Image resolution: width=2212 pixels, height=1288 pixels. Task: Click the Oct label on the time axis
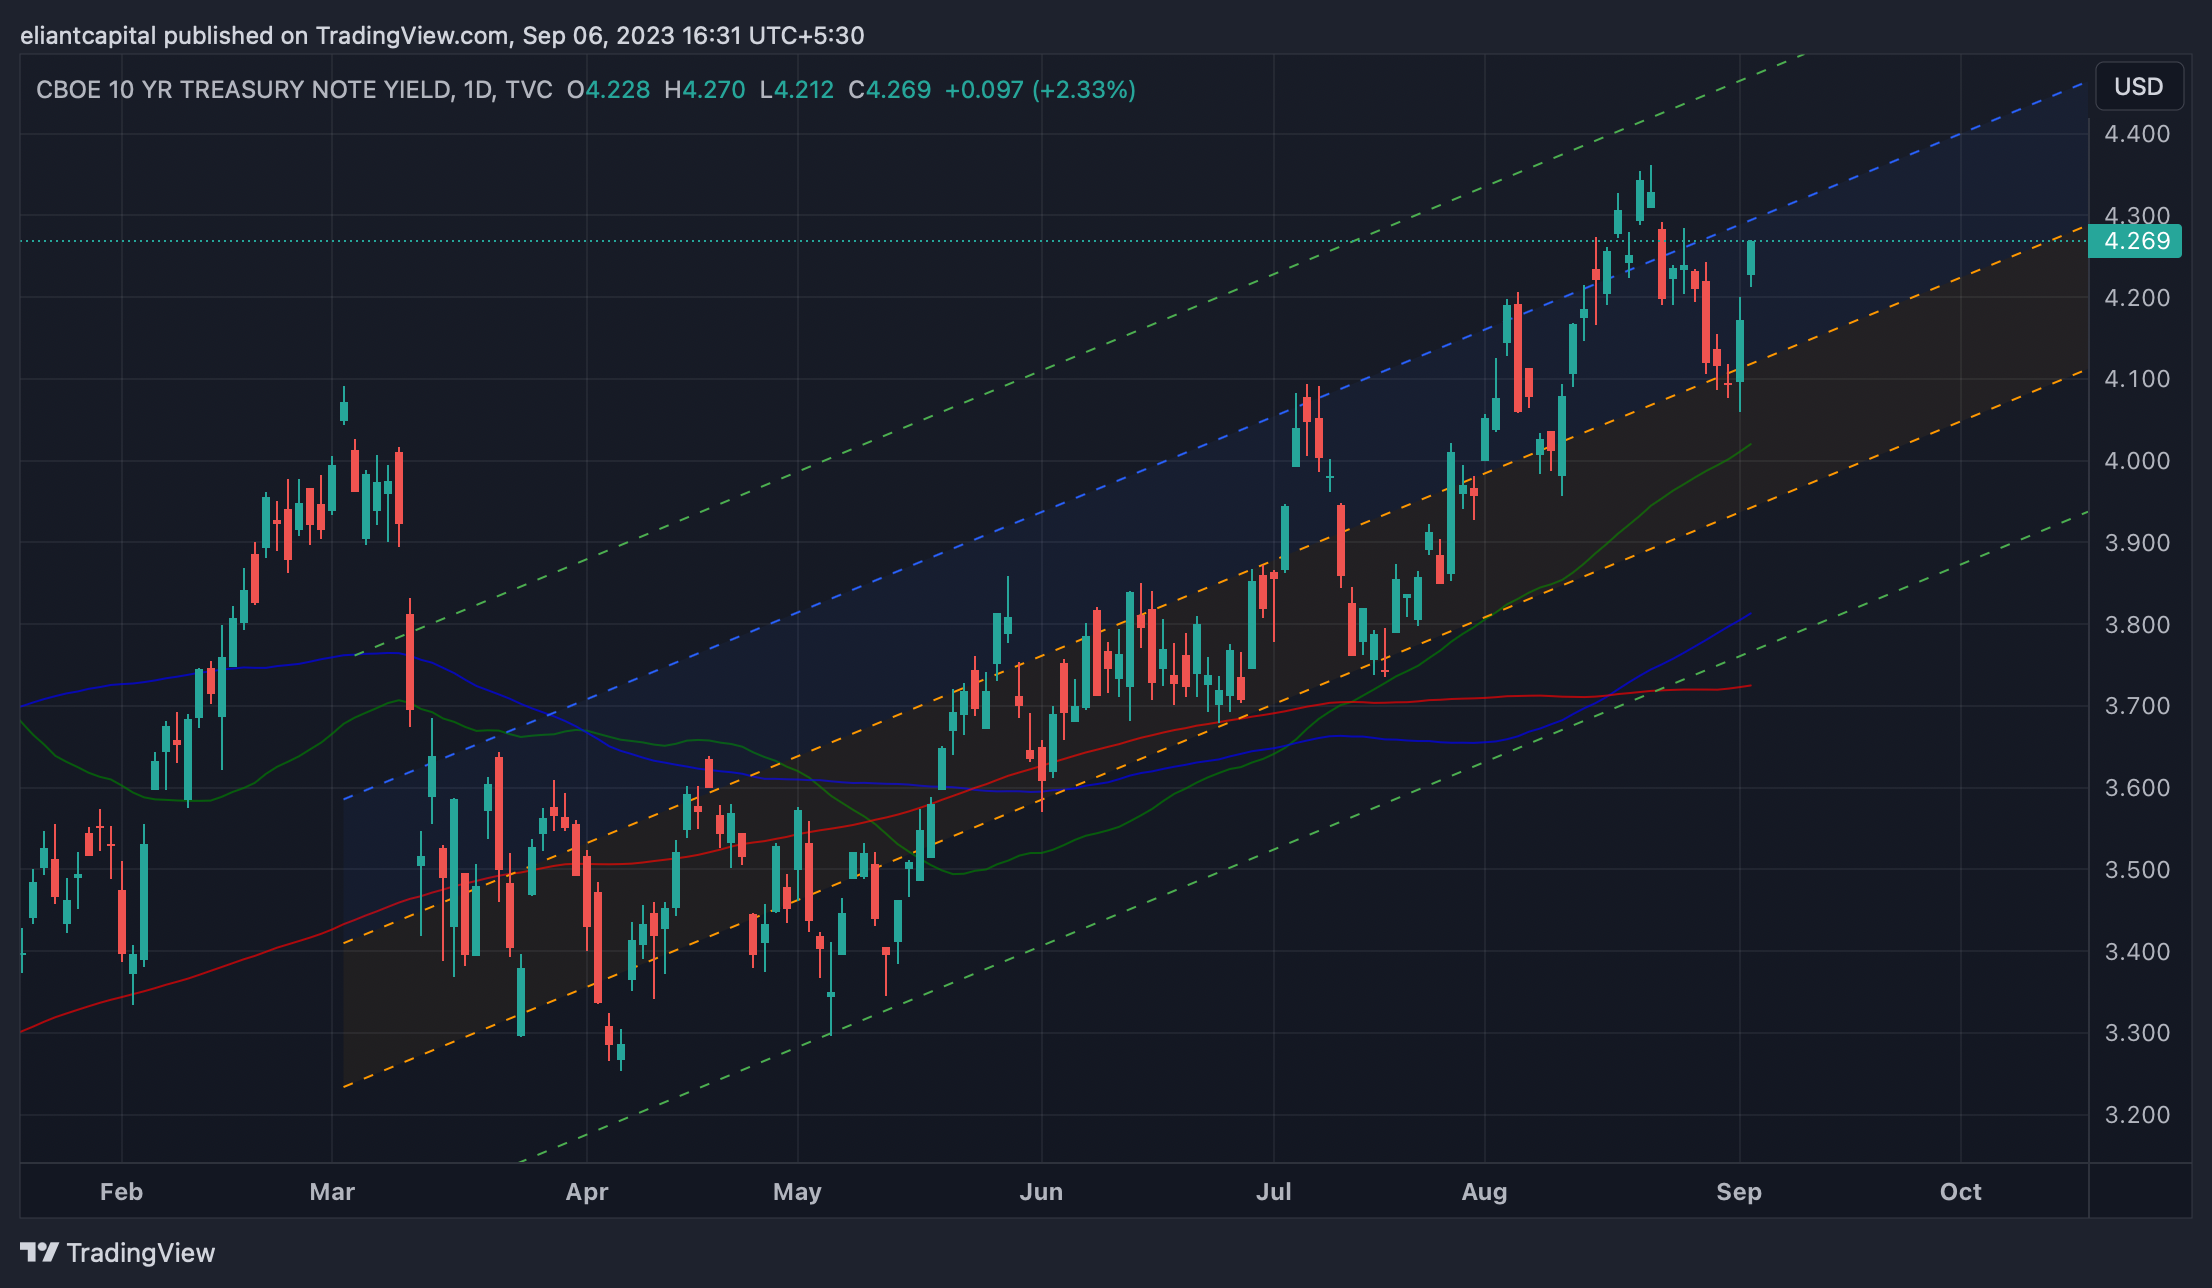click(x=1960, y=1192)
